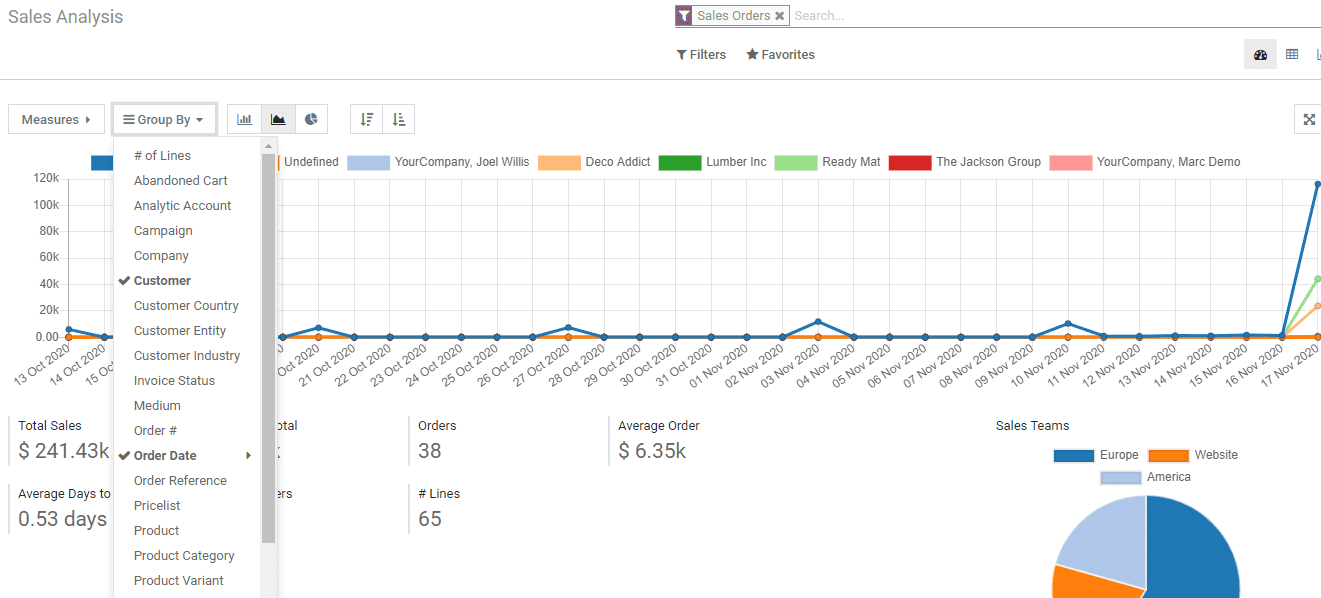This screenshot has height=598, width=1321.
Task: Open the Measures dropdown
Action: pyautogui.click(x=56, y=119)
